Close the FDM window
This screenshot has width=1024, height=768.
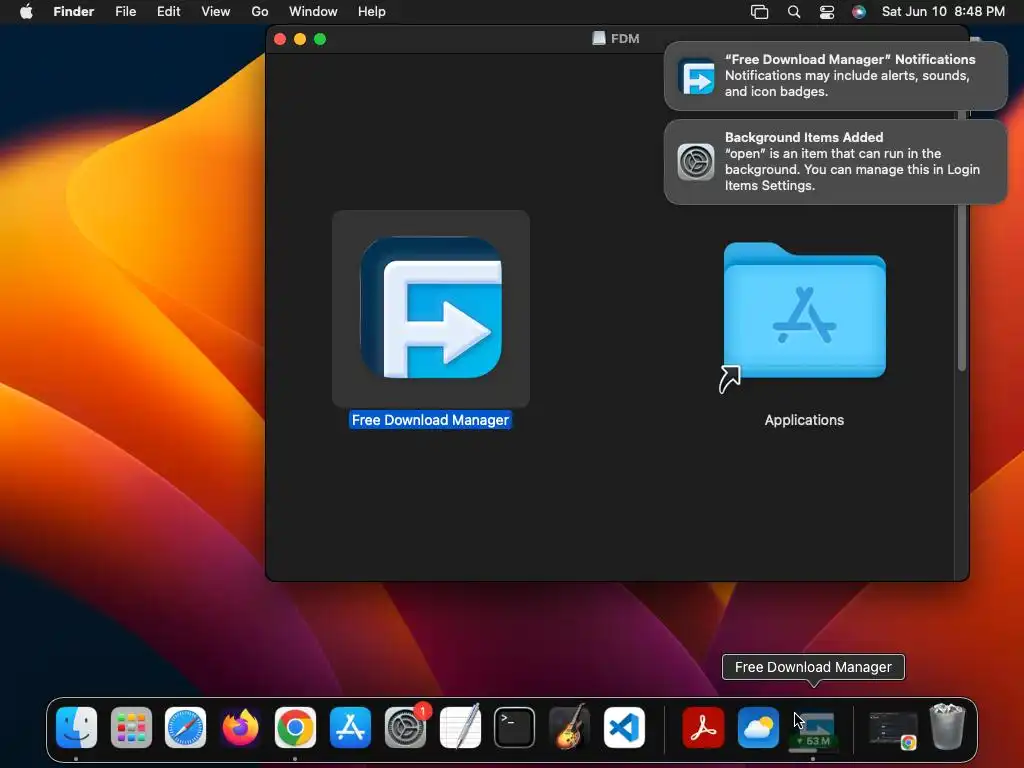click(280, 39)
